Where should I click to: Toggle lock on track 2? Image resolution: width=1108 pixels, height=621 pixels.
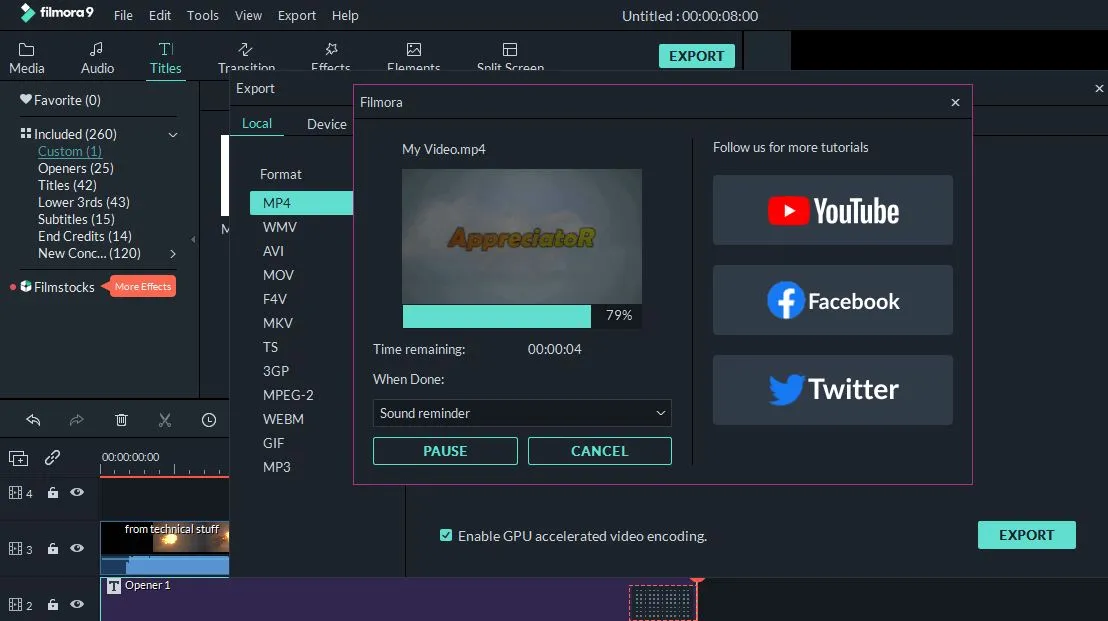[53, 604]
